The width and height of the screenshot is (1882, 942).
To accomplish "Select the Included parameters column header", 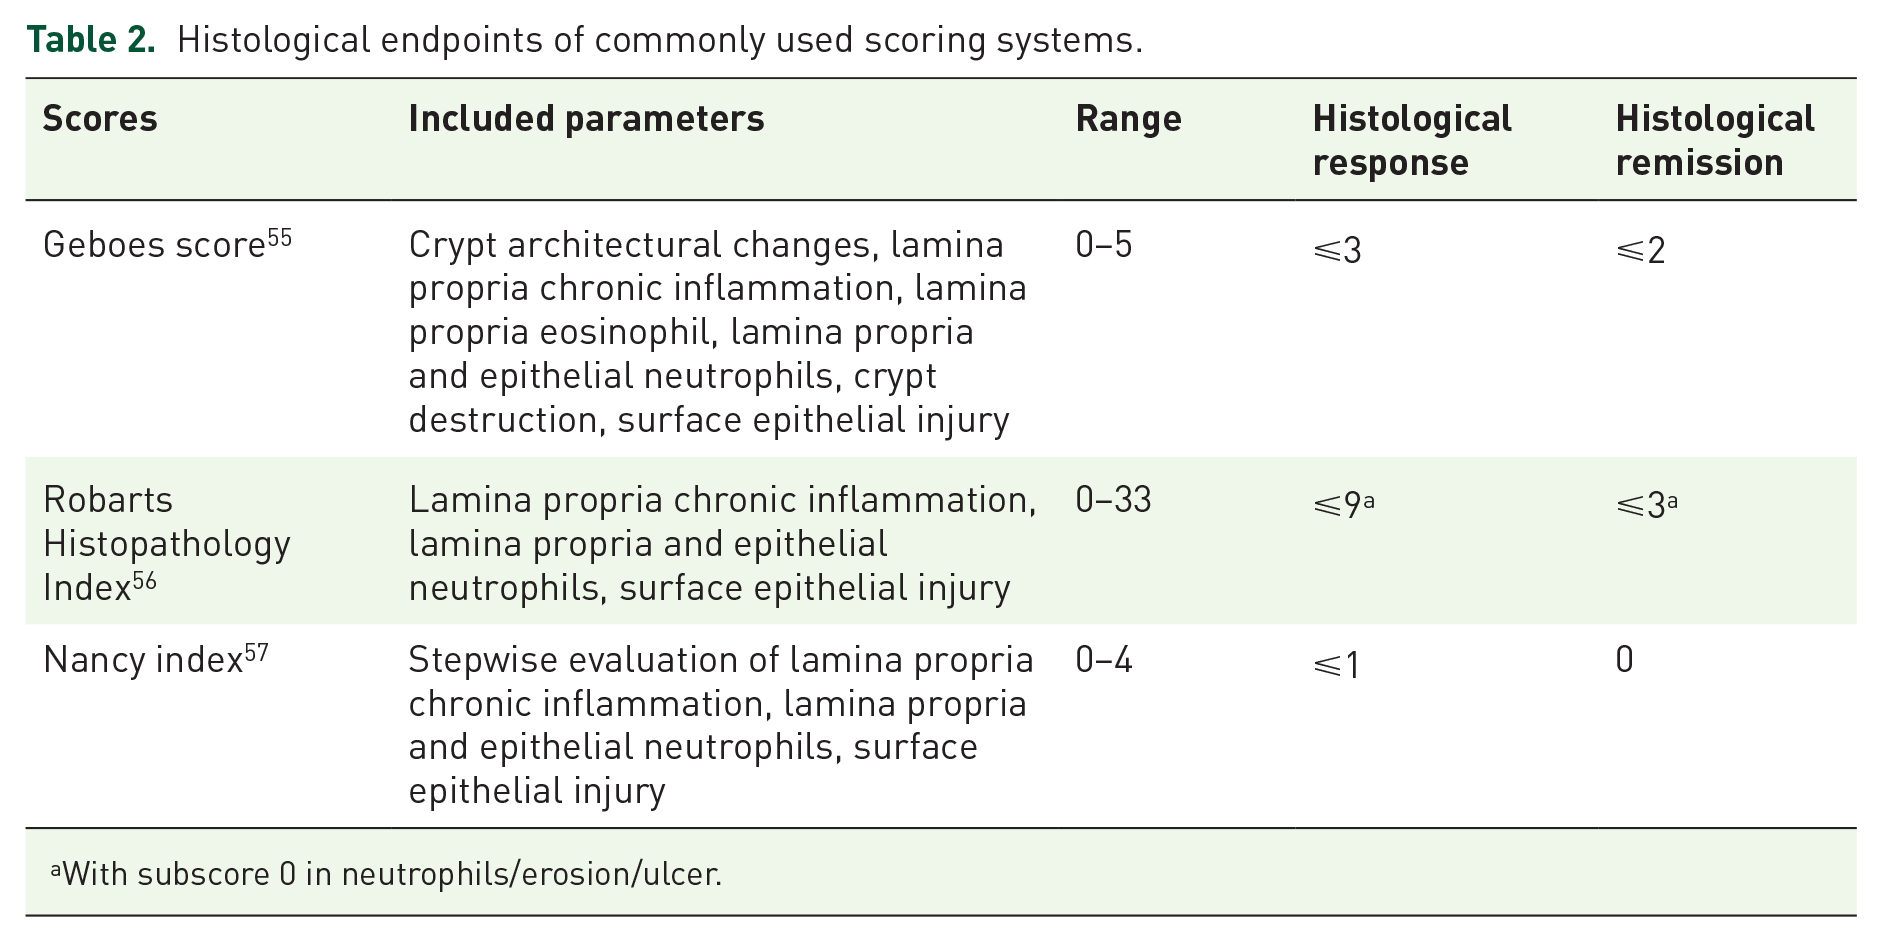I will 586,119.
